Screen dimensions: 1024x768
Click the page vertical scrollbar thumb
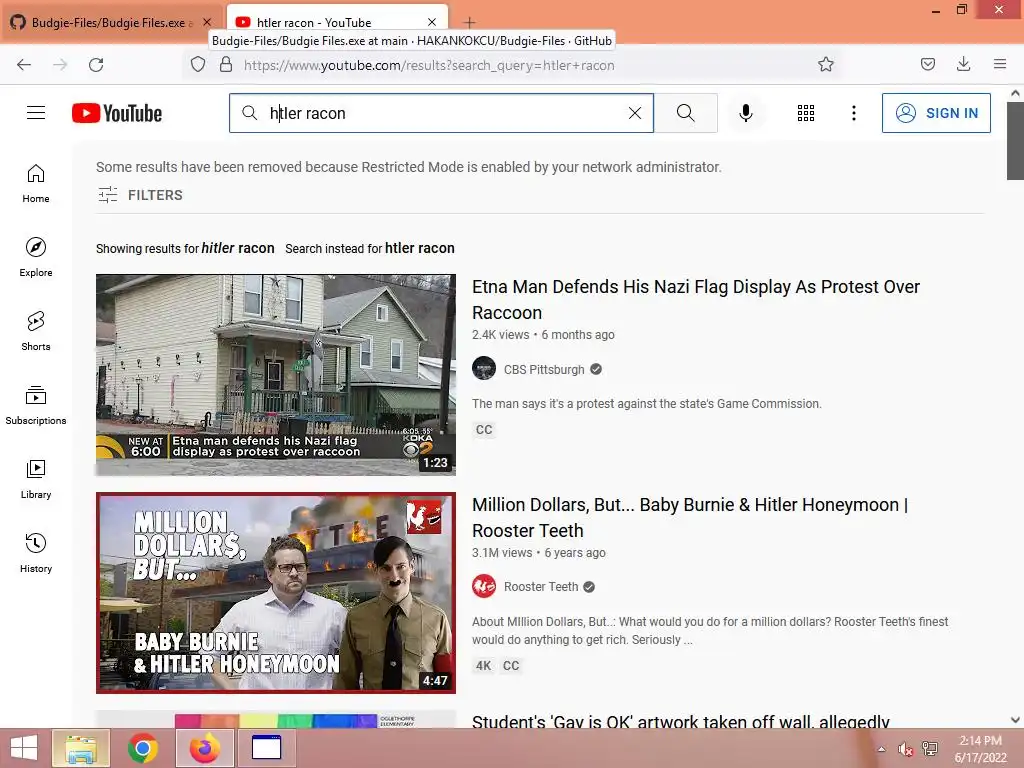point(1015,140)
